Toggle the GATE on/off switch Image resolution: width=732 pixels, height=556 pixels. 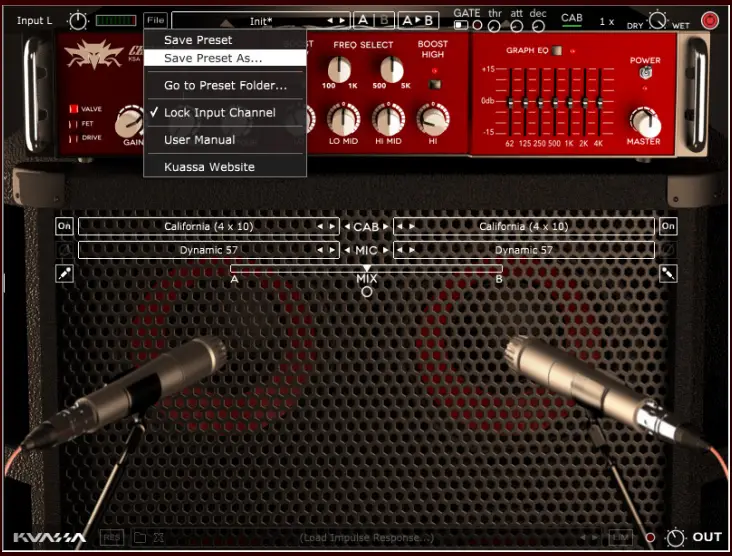point(460,25)
